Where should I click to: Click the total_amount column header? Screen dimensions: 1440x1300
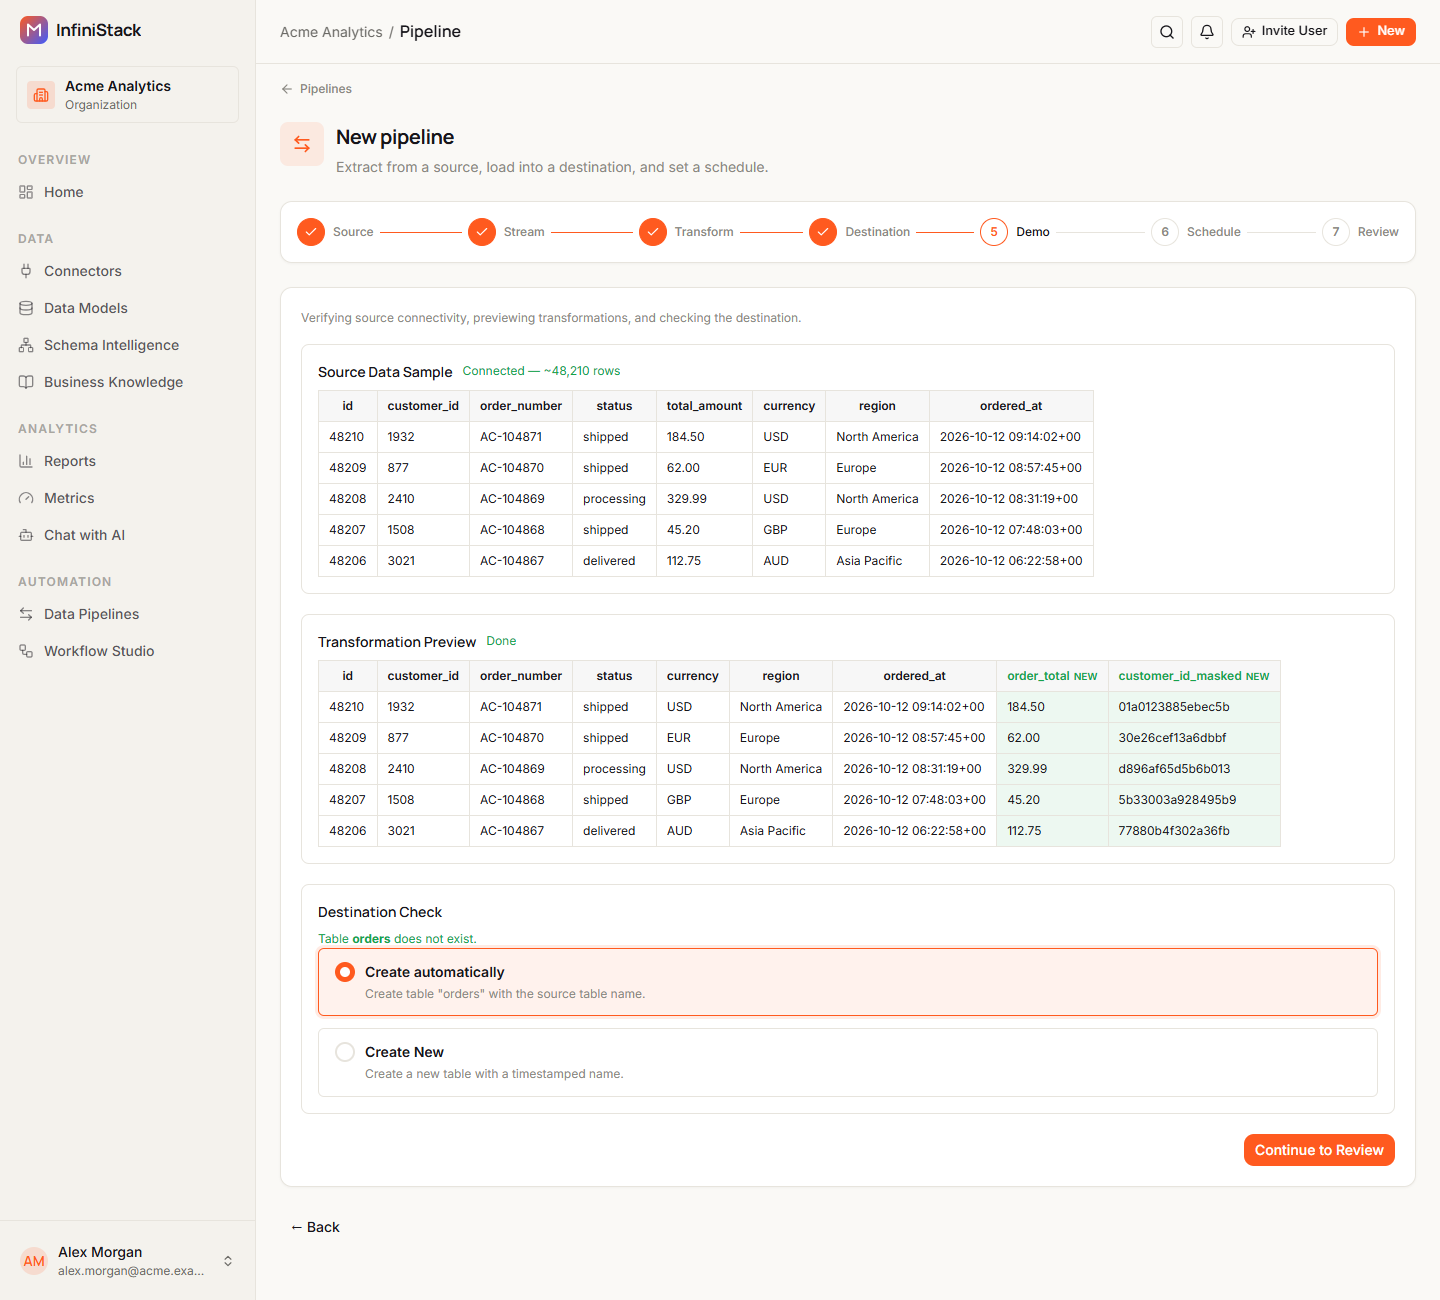(704, 406)
